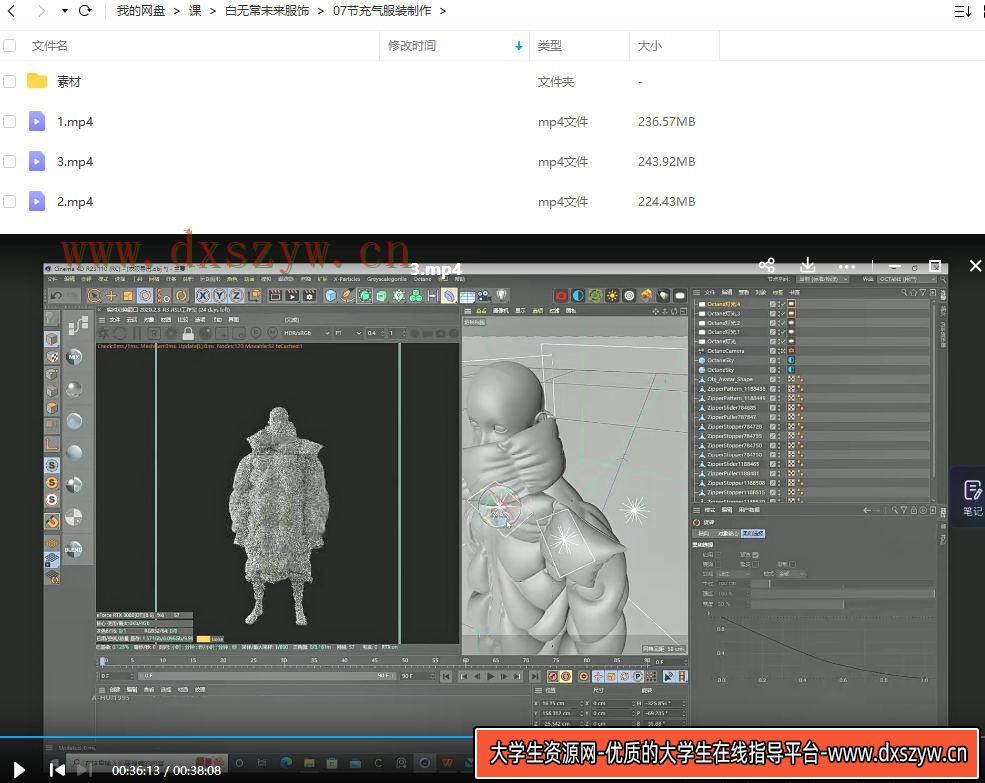985x783 pixels.
Task: Select OctaneCamera in the object manager
Action: click(726, 351)
